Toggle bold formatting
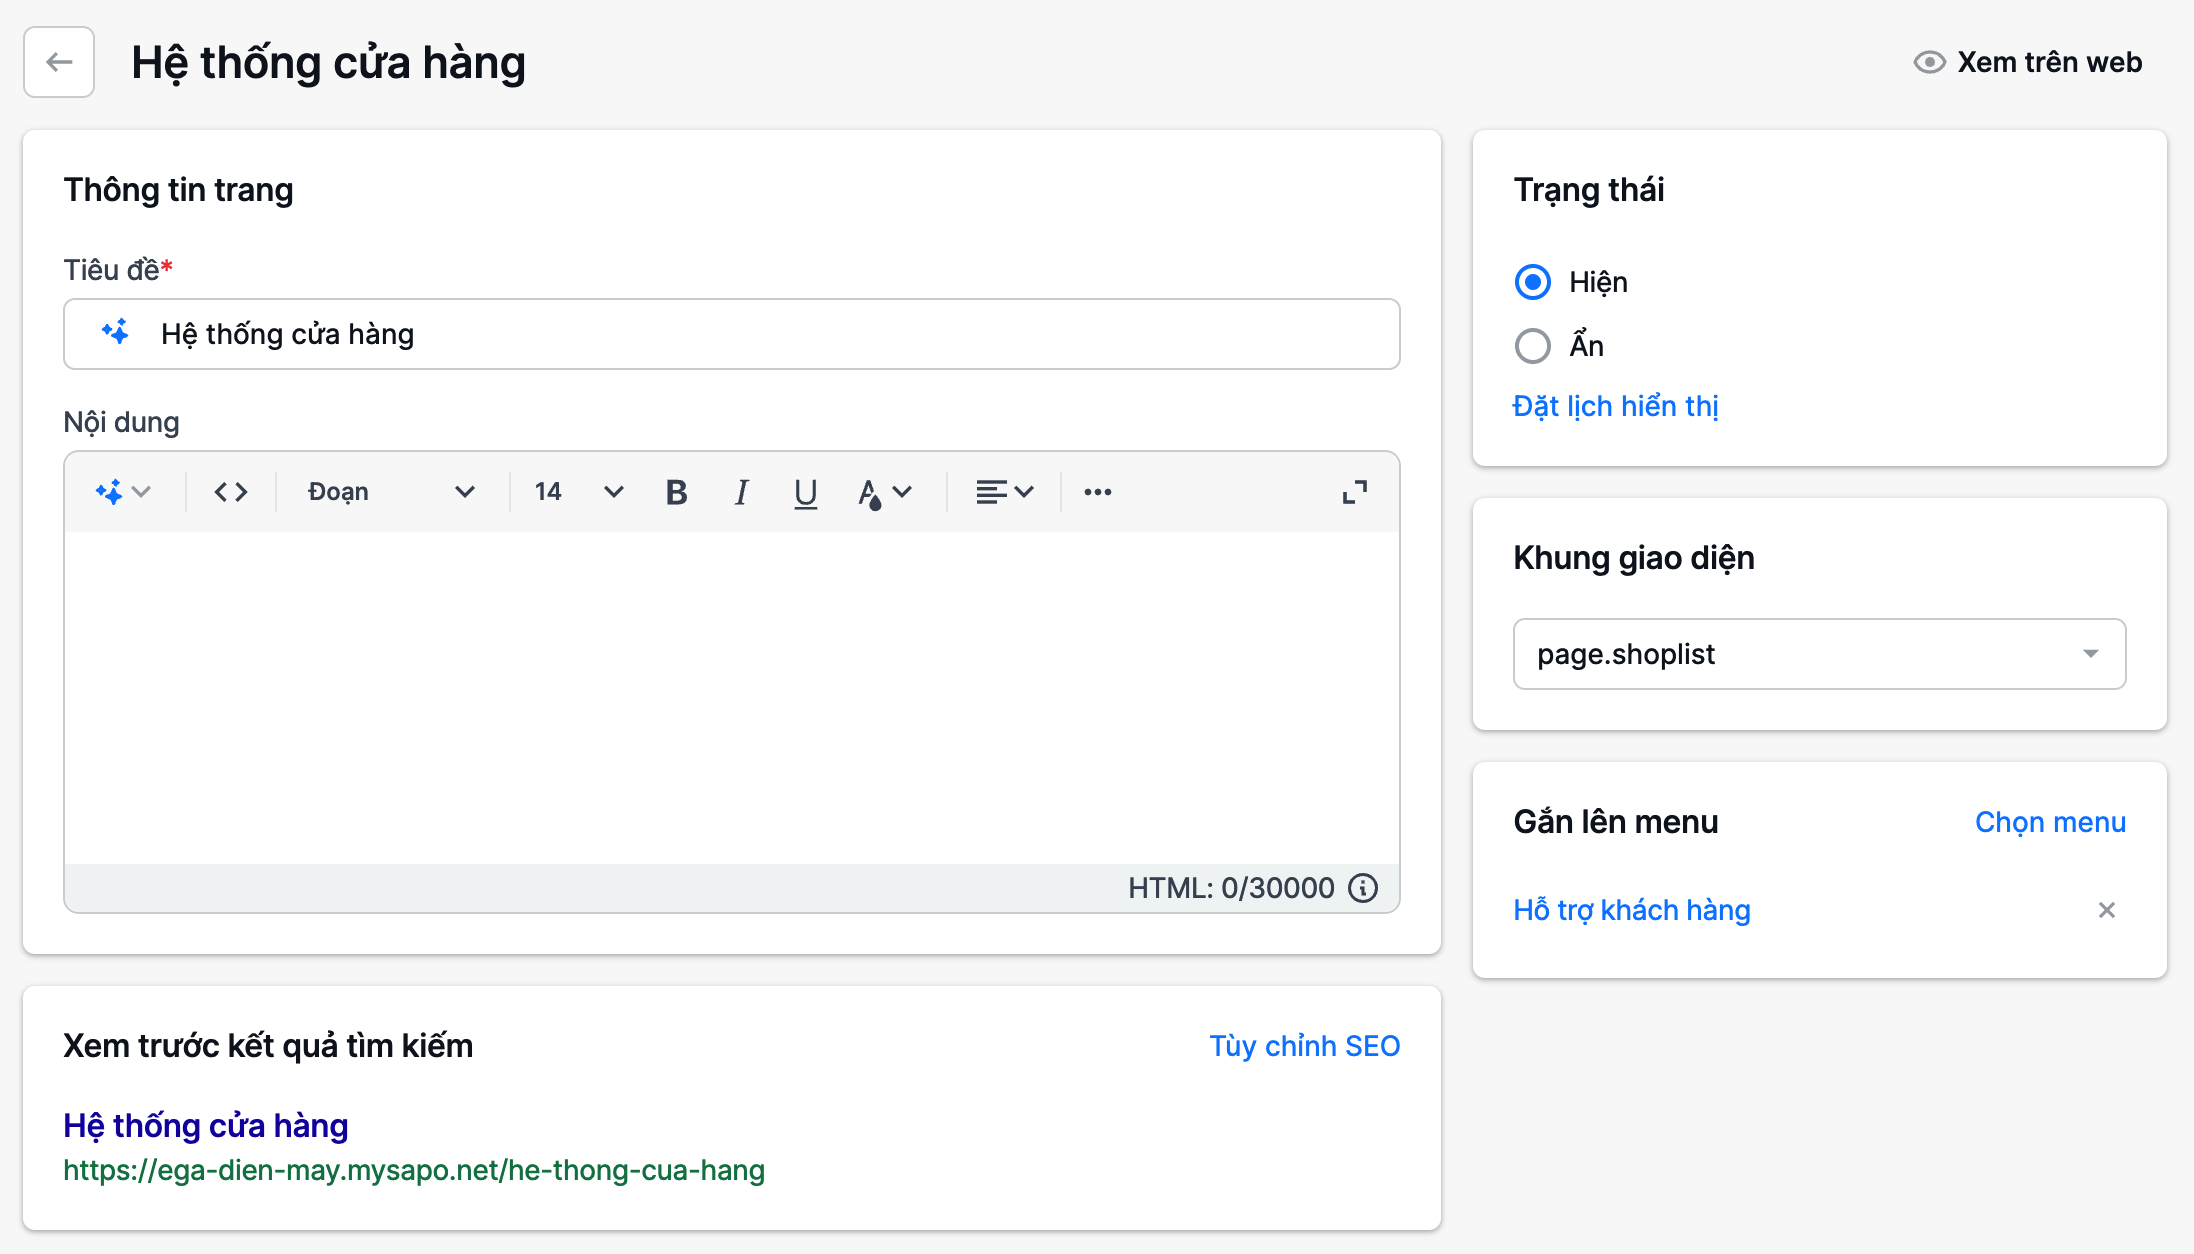 point(676,492)
